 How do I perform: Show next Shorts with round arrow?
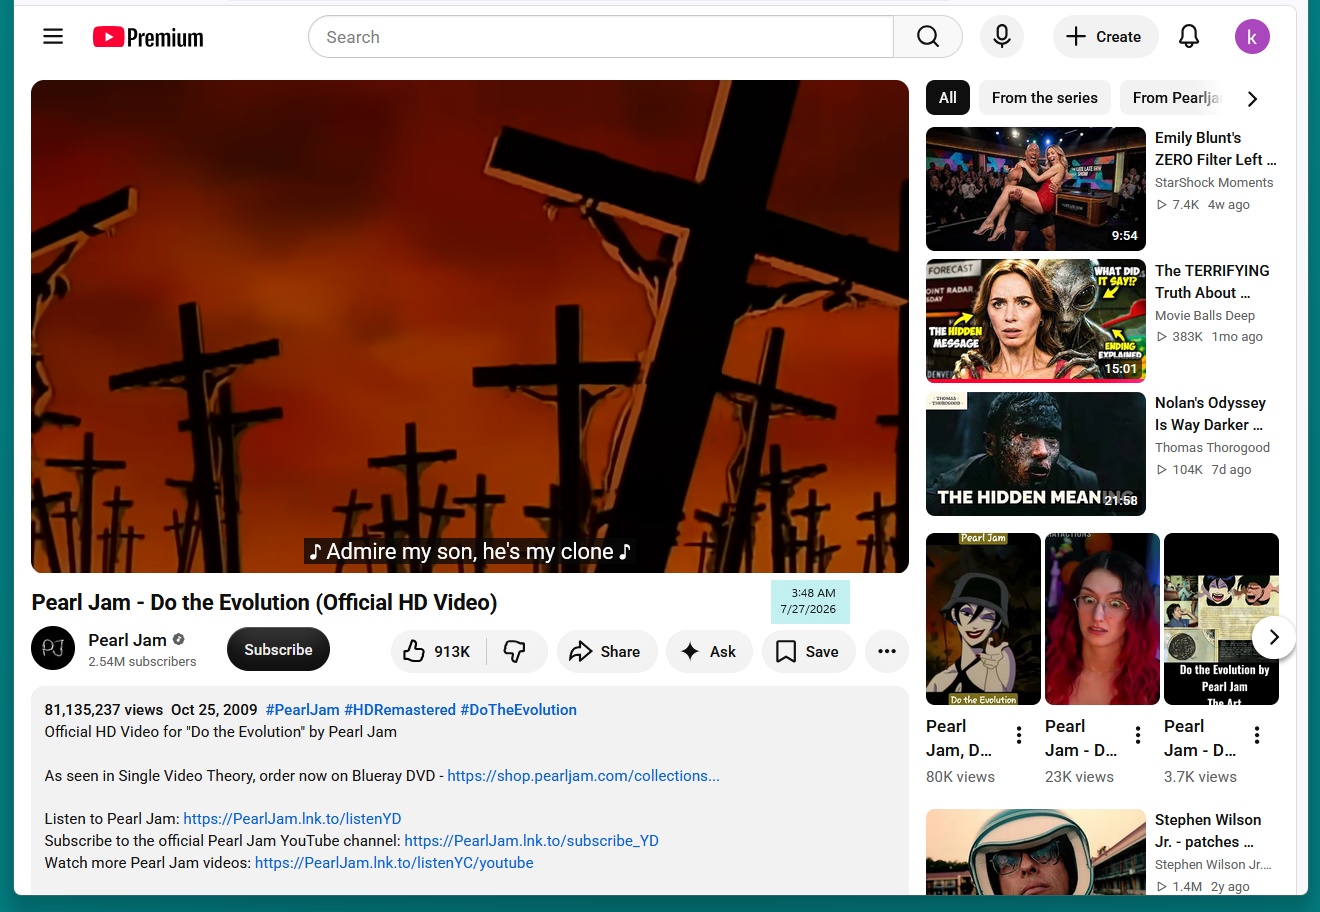(1273, 637)
